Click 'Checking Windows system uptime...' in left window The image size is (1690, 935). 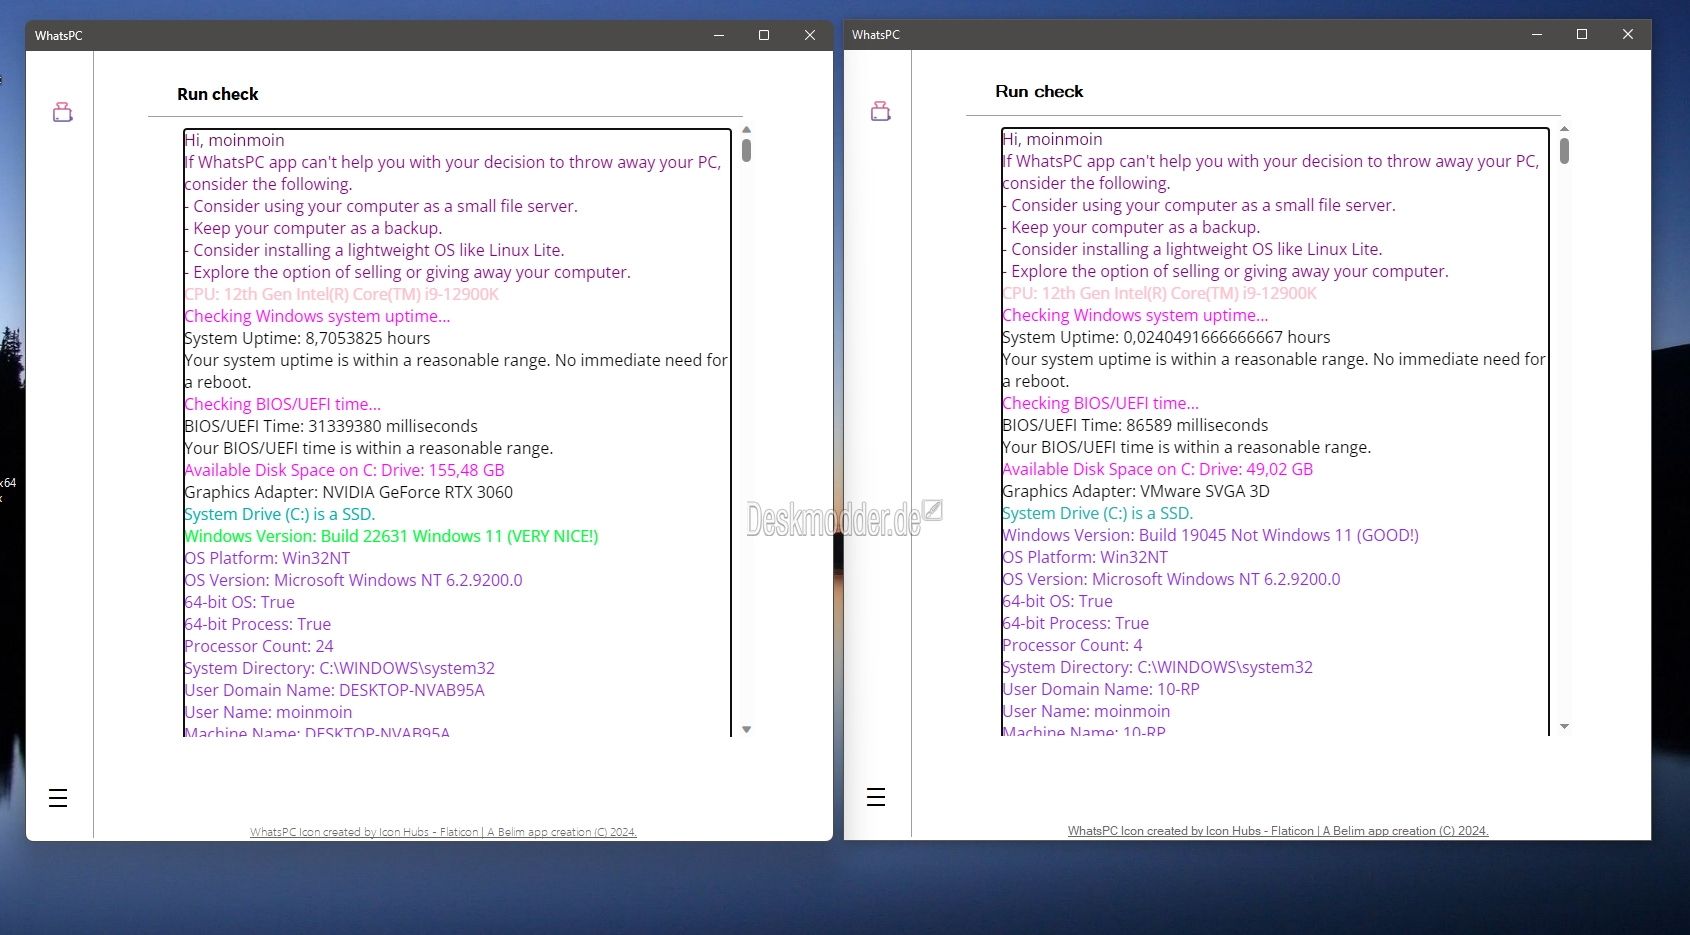click(317, 316)
